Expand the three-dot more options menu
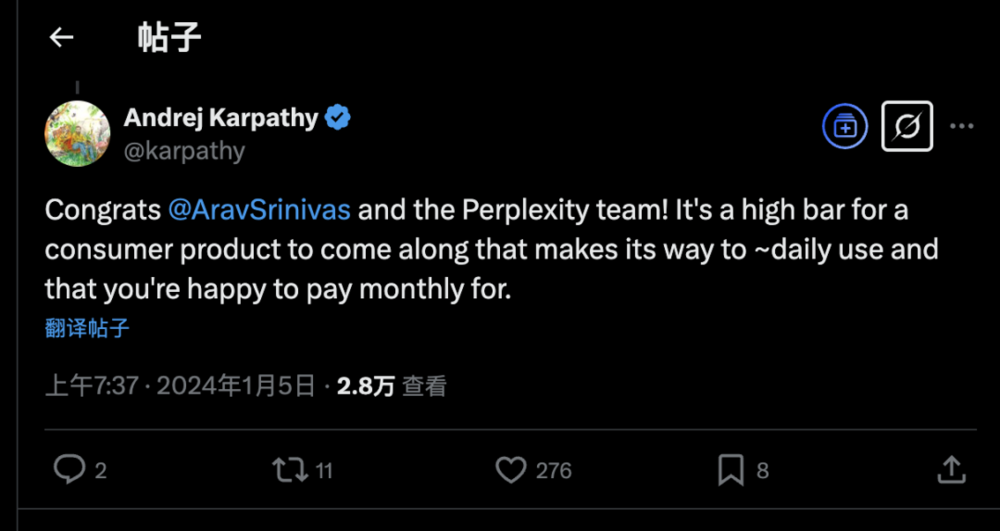1000x531 pixels. 961,127
